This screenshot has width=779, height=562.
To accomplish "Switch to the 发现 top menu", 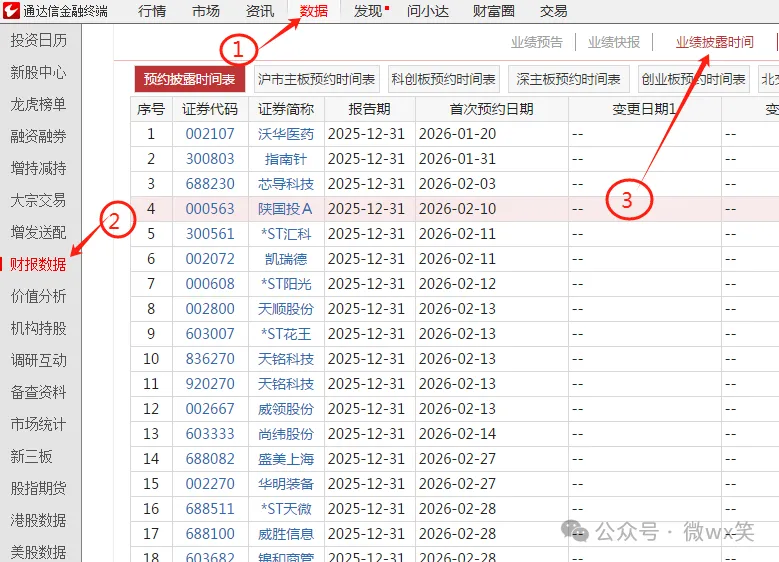I will [367, 11].
